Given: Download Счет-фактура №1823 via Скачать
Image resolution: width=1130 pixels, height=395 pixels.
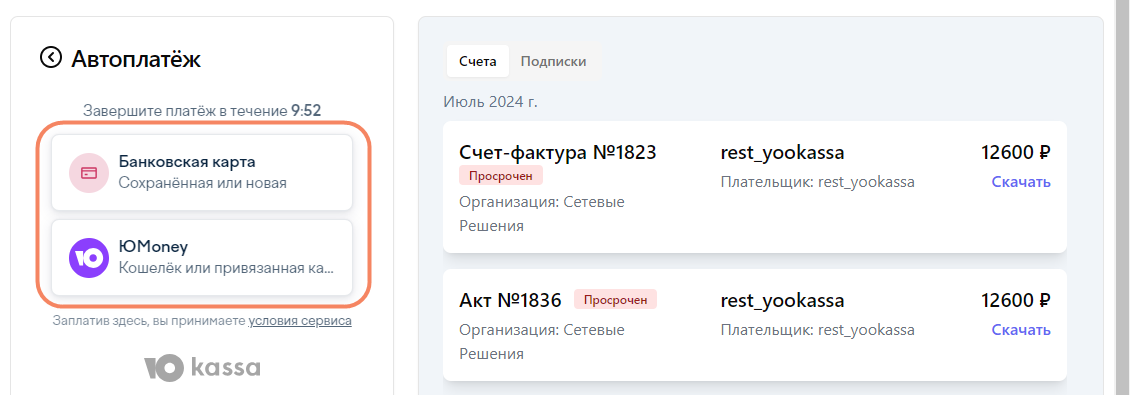Looking at the screenshot, I should pyautogui.click(x=1021, y=182).
